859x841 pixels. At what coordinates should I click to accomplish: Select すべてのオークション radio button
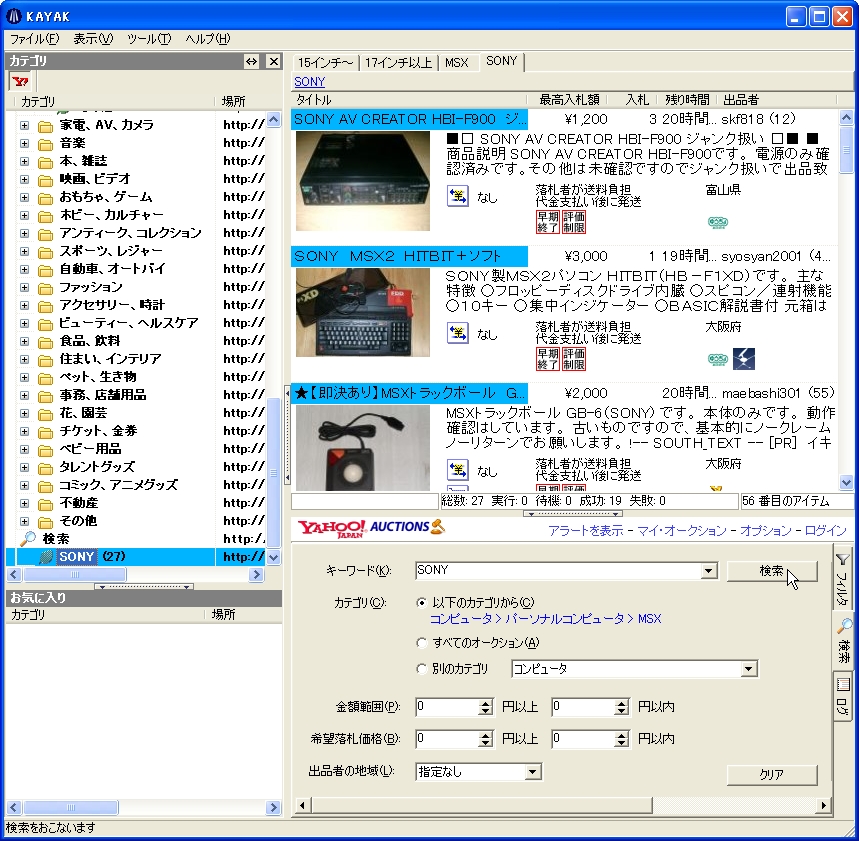pyautogui.click(x=421, y=643)
